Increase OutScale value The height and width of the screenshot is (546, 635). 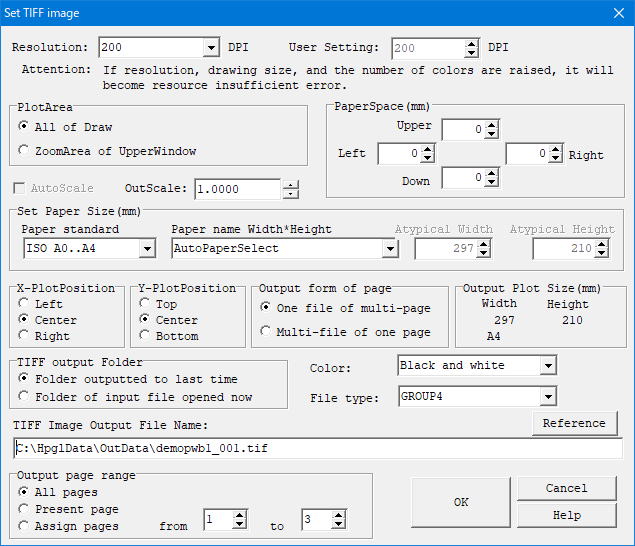(x=290, y=185)
